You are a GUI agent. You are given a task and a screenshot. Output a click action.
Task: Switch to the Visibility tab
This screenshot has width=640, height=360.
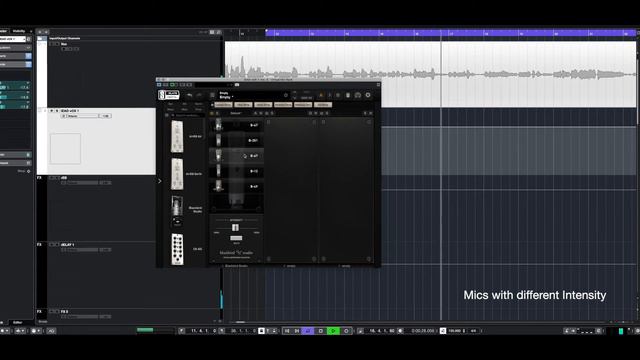[x=19, y=31]
